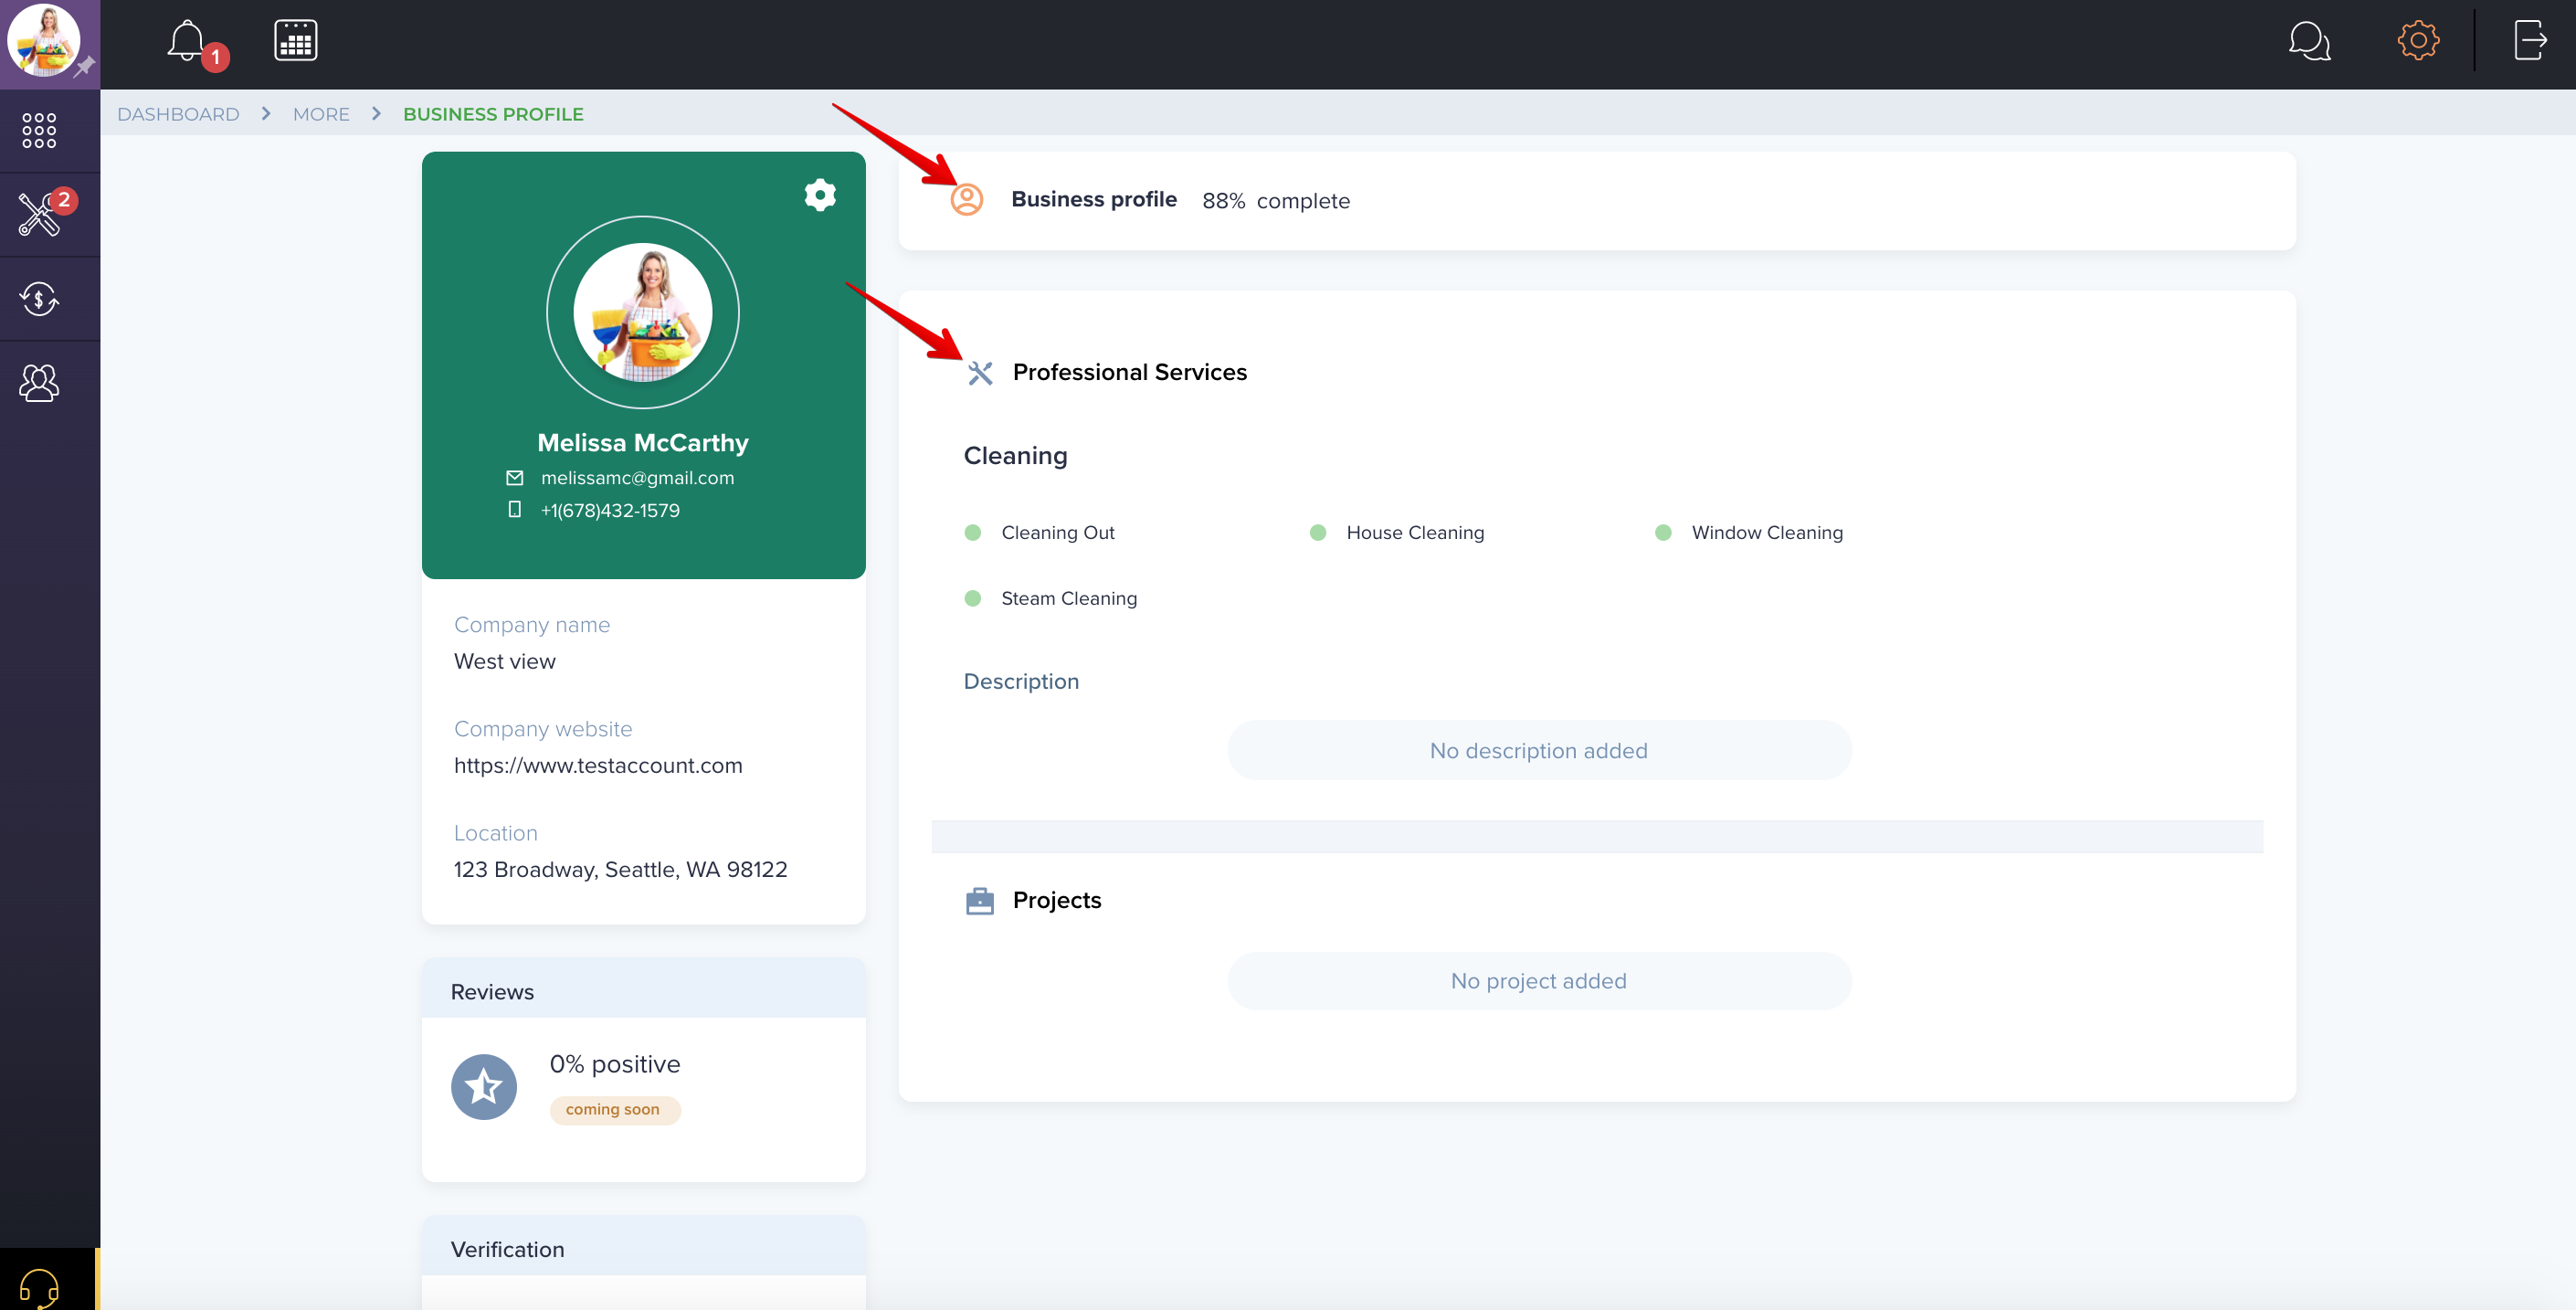This screenshot has height=1310, width=2576.
Task: Open the notifications bell
Action: [187, 41]
